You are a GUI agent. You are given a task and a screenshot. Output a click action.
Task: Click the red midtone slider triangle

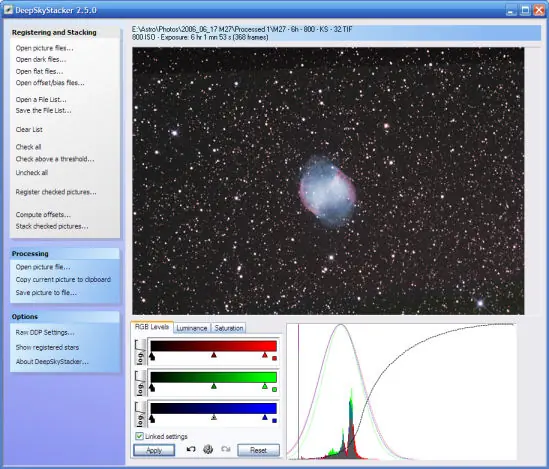pyautogui.click(x=214, y=355)
